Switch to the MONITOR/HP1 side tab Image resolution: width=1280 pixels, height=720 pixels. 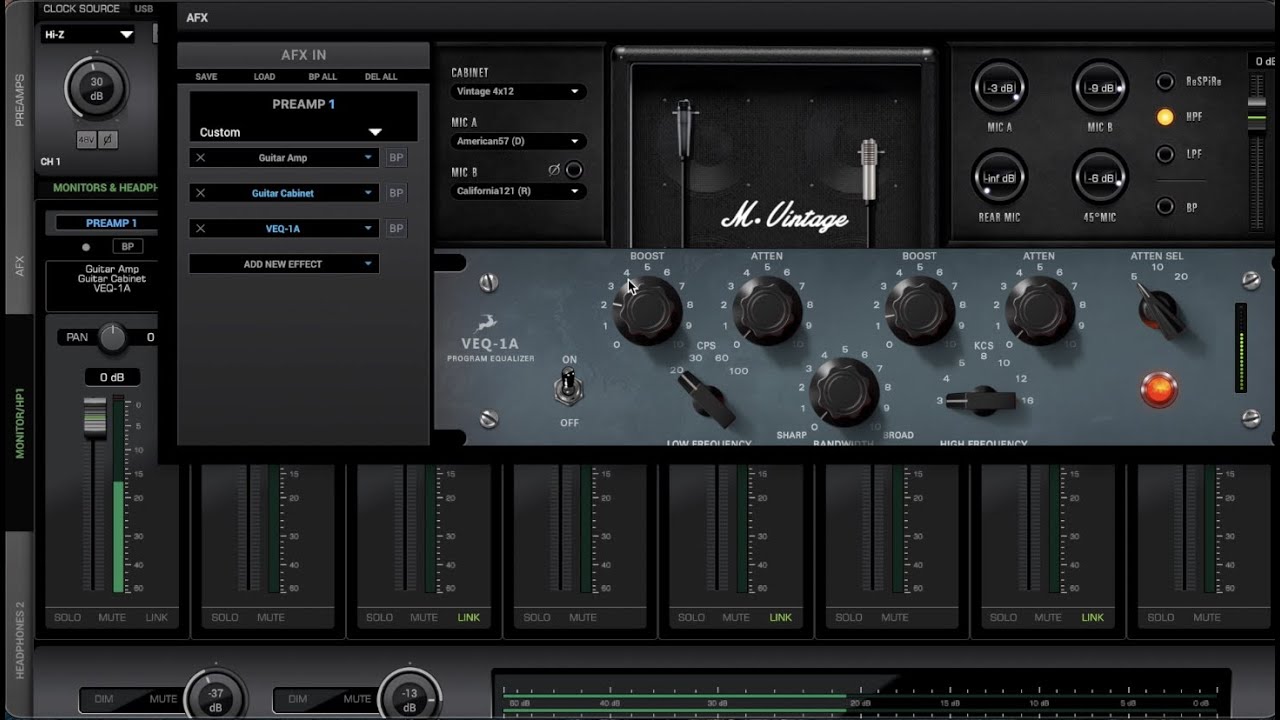coord(19,423)
